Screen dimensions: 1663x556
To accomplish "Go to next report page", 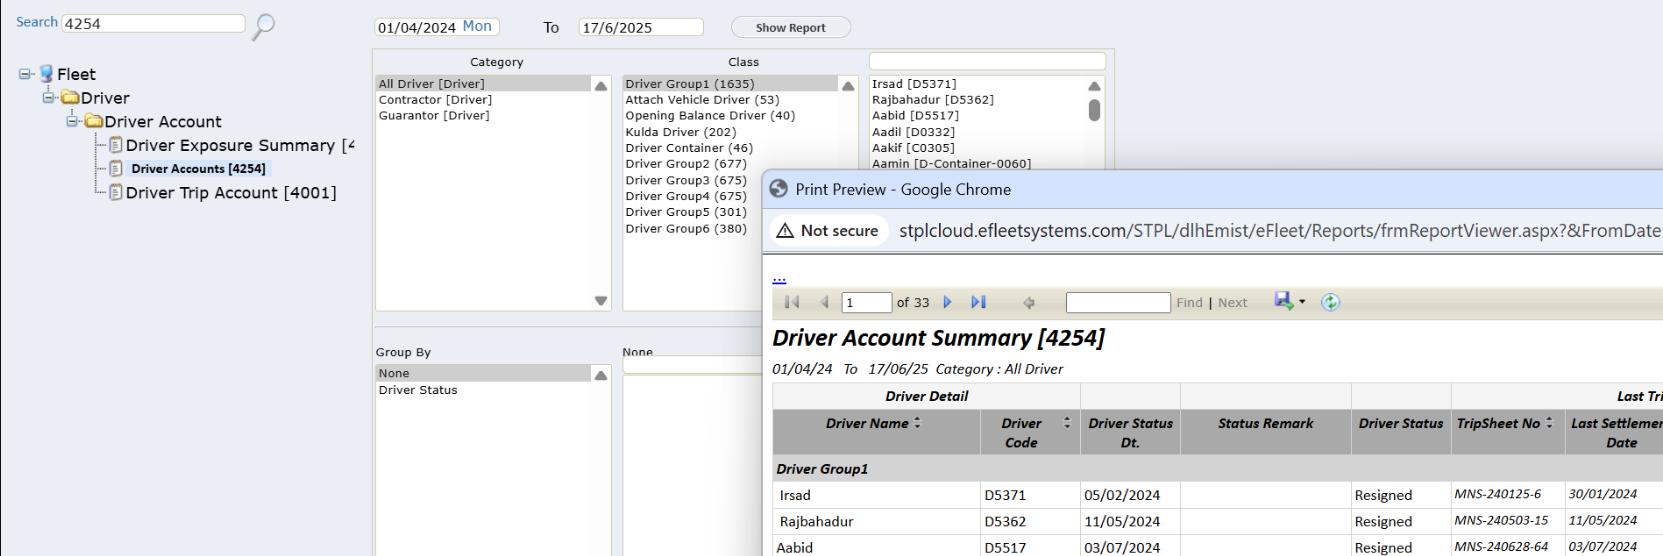I will point(947,302).
